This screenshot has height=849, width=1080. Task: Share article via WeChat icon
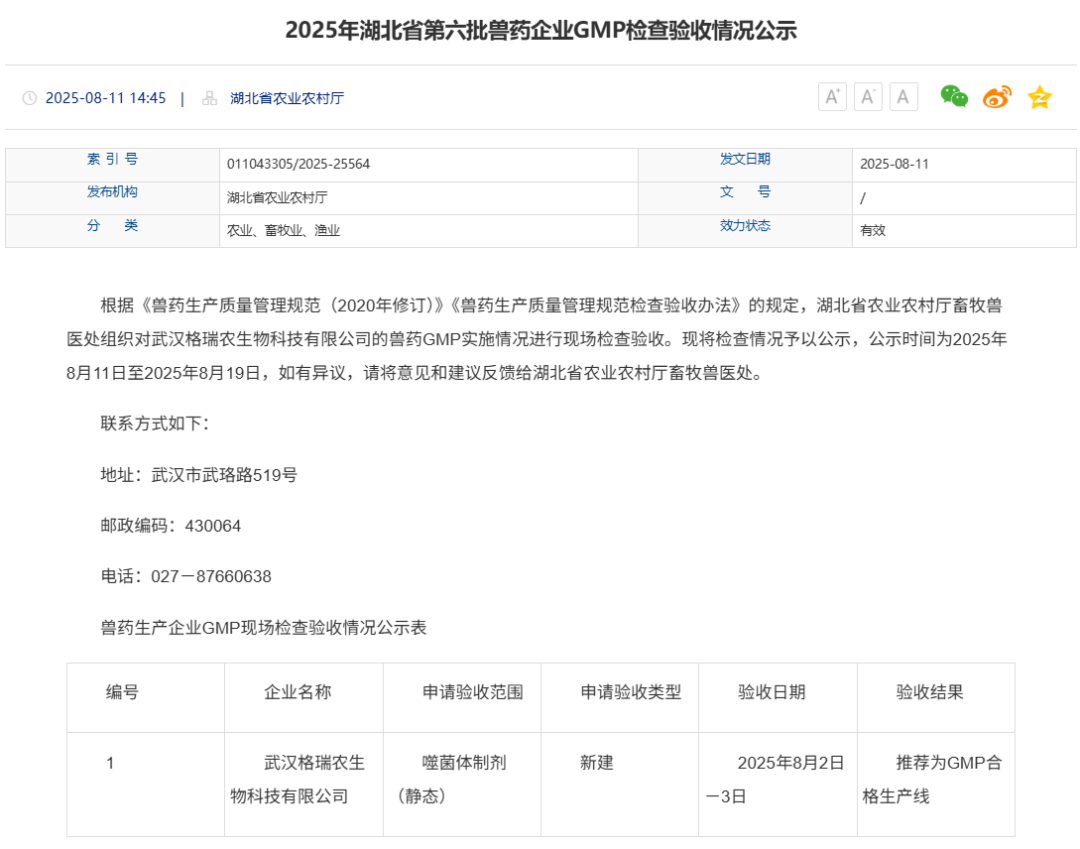click(954, 96)
